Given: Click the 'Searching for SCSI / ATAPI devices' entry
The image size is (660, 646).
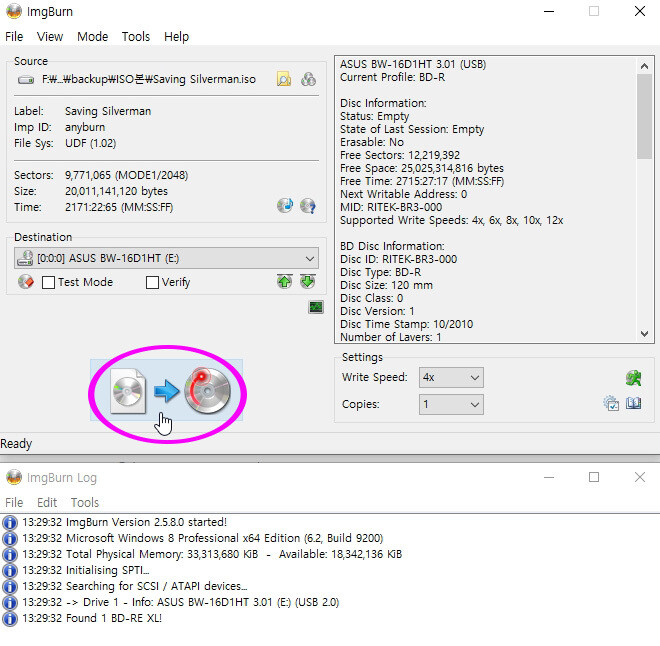Looking at the screenshot, I should point(135,586).
